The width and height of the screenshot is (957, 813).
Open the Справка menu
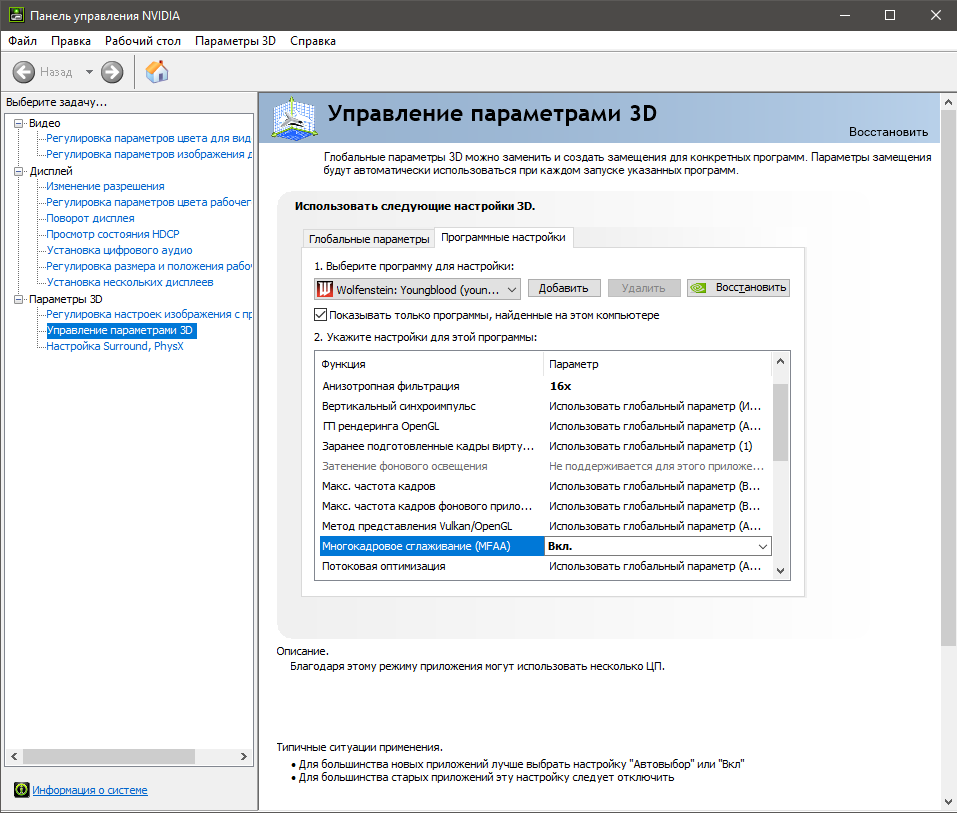[x=312, y=41]
